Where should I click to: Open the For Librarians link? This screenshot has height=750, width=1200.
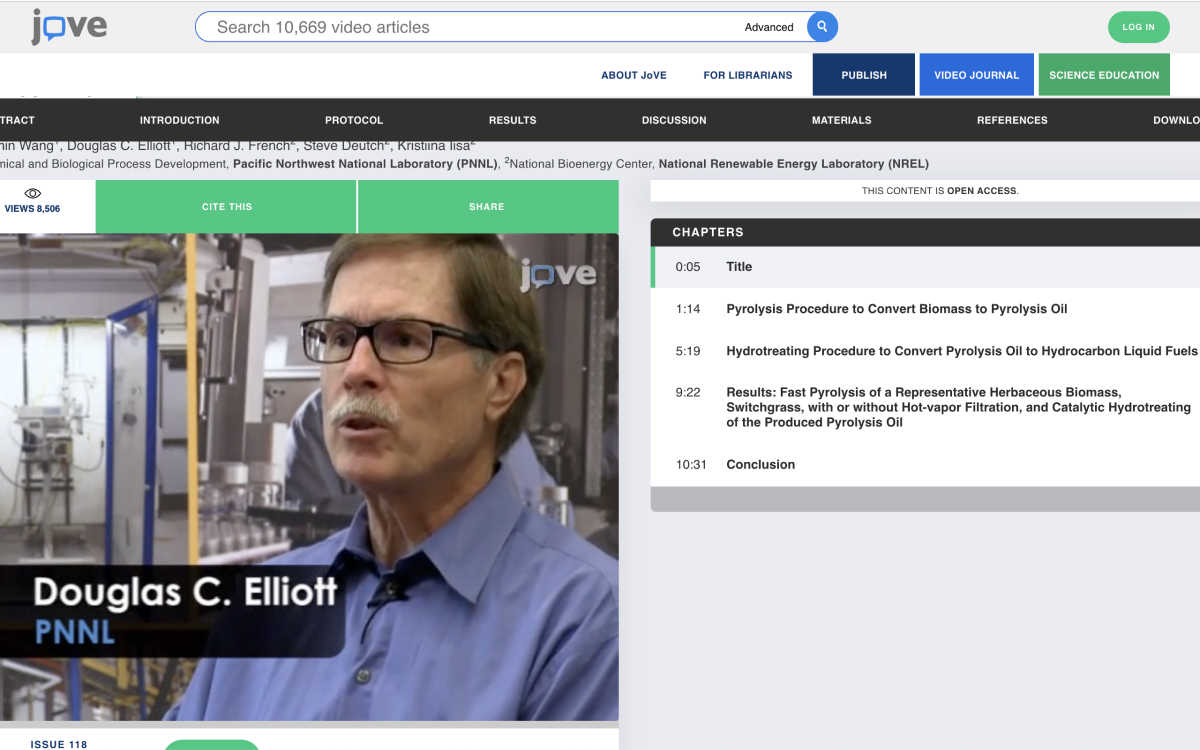click(747, 75)
